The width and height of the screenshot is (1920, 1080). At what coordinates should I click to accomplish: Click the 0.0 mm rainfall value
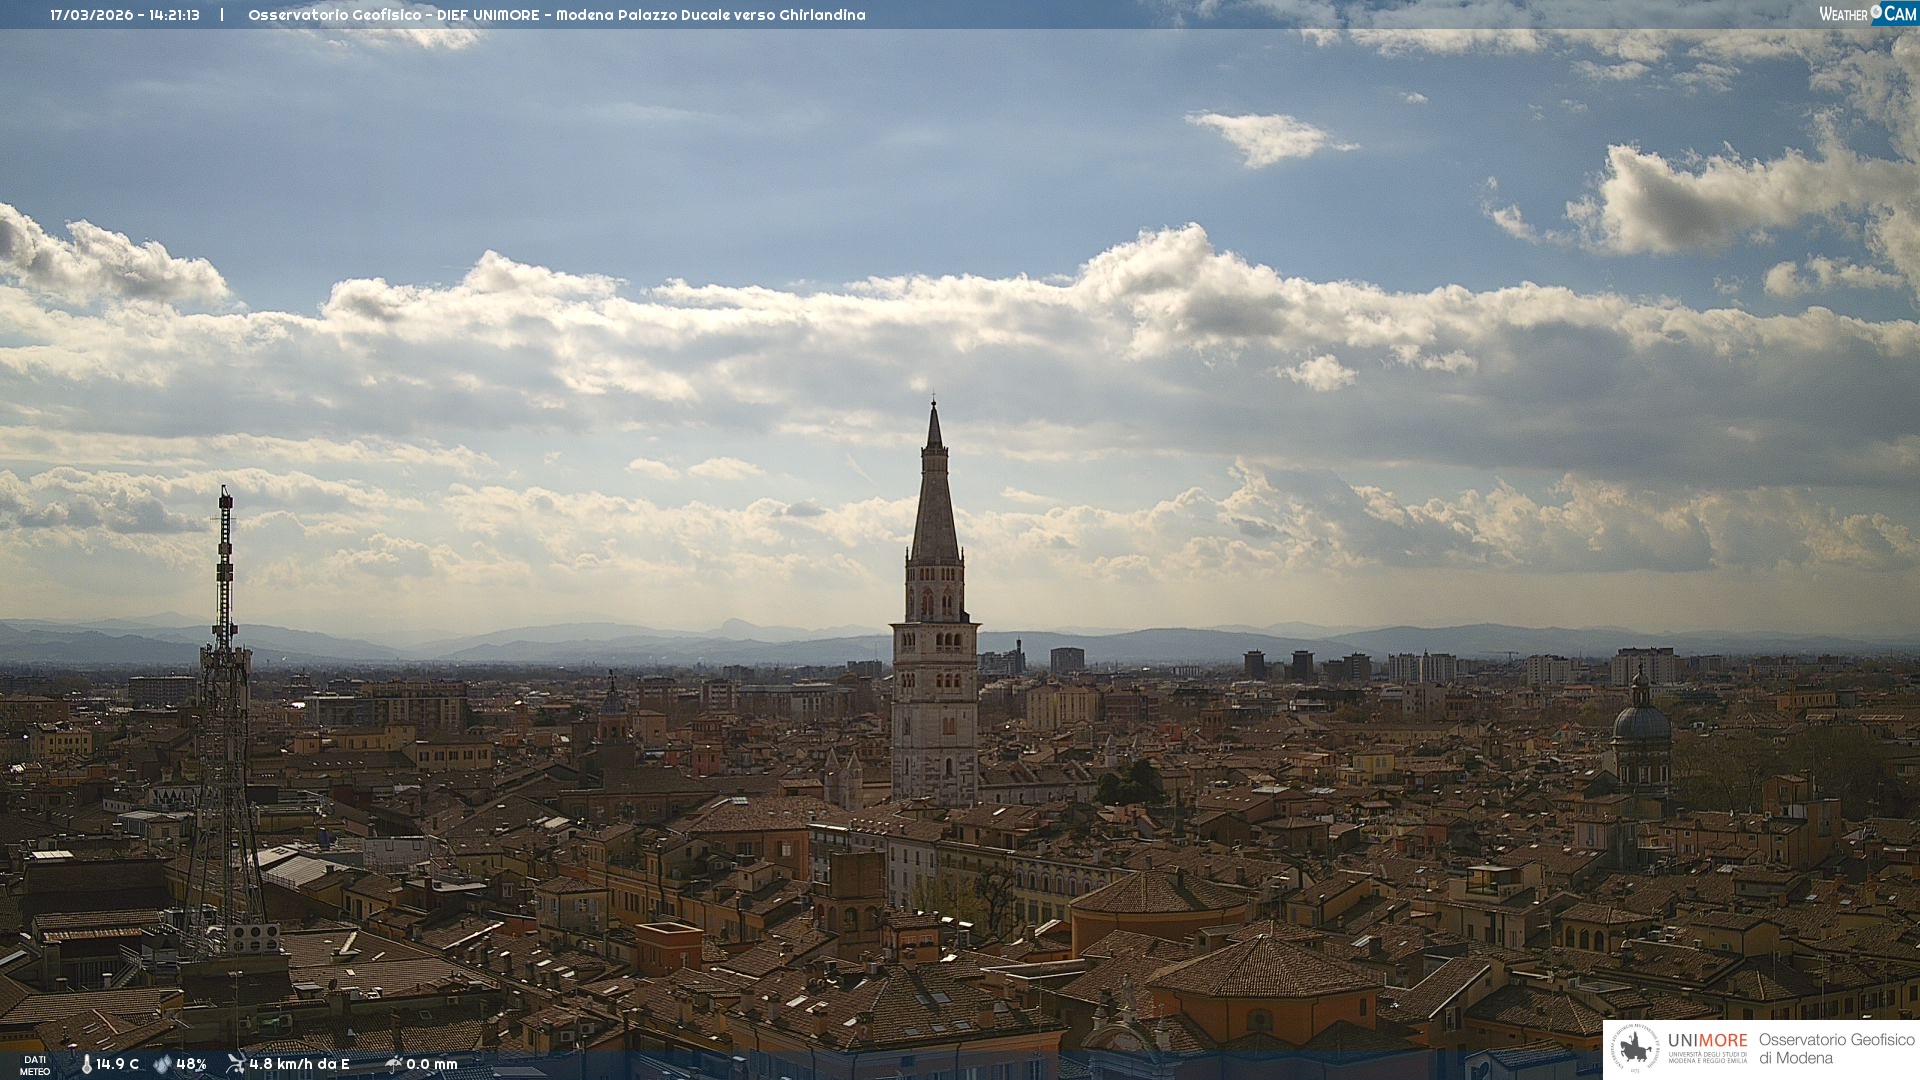tap(431, 1064)
